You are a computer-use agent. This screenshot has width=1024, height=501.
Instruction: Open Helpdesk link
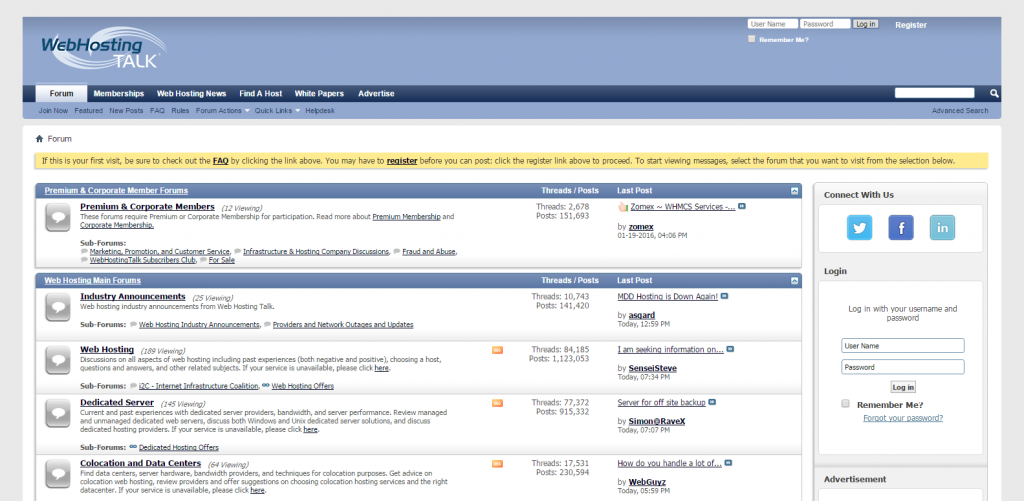click(x=319, y=110)
